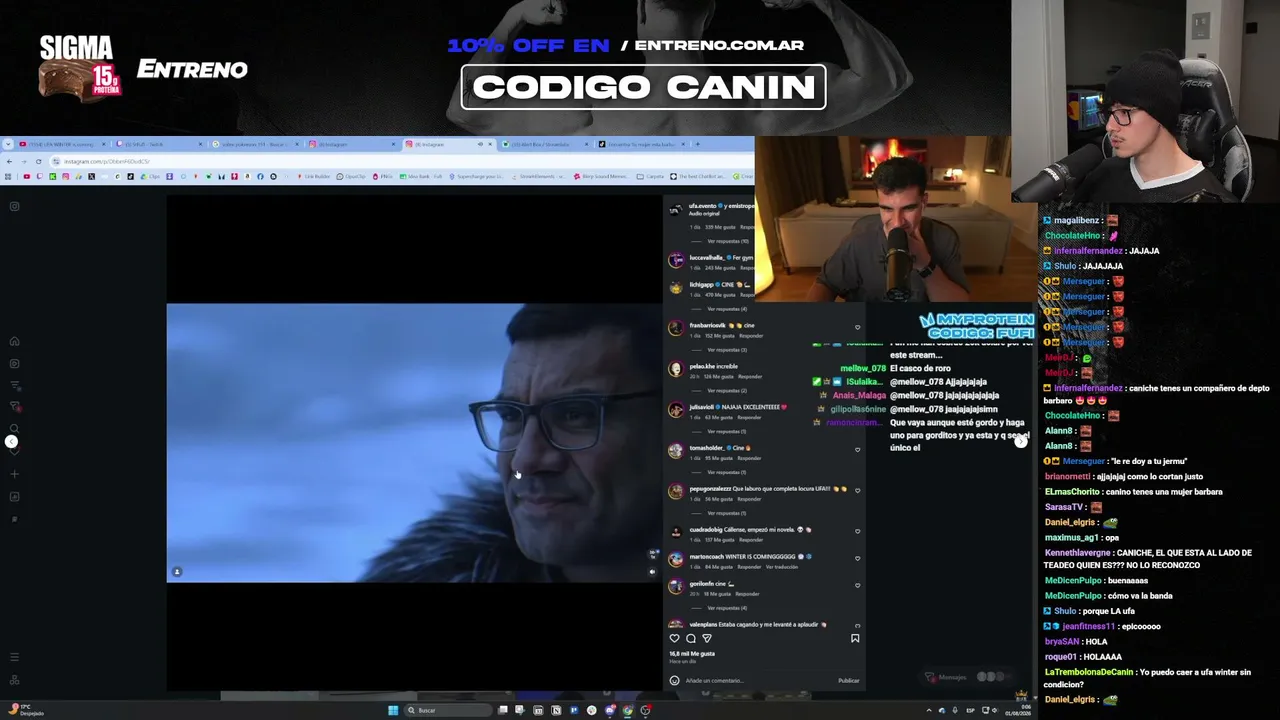Screen dimensions: 1280x720
Task: Click the comment input field
Action: pos(760,681)
